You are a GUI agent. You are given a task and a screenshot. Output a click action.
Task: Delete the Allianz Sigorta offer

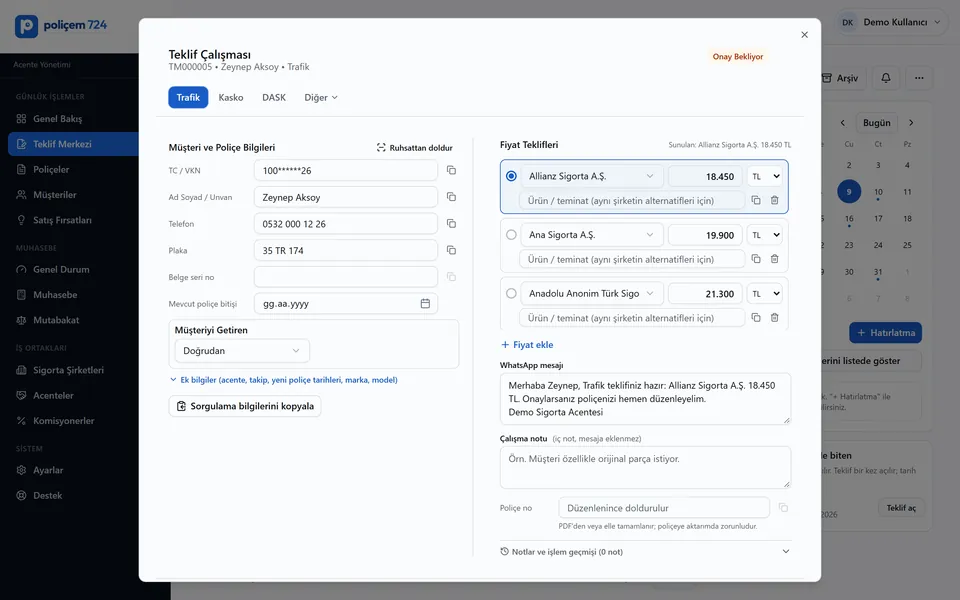click(x=774, y=200)
